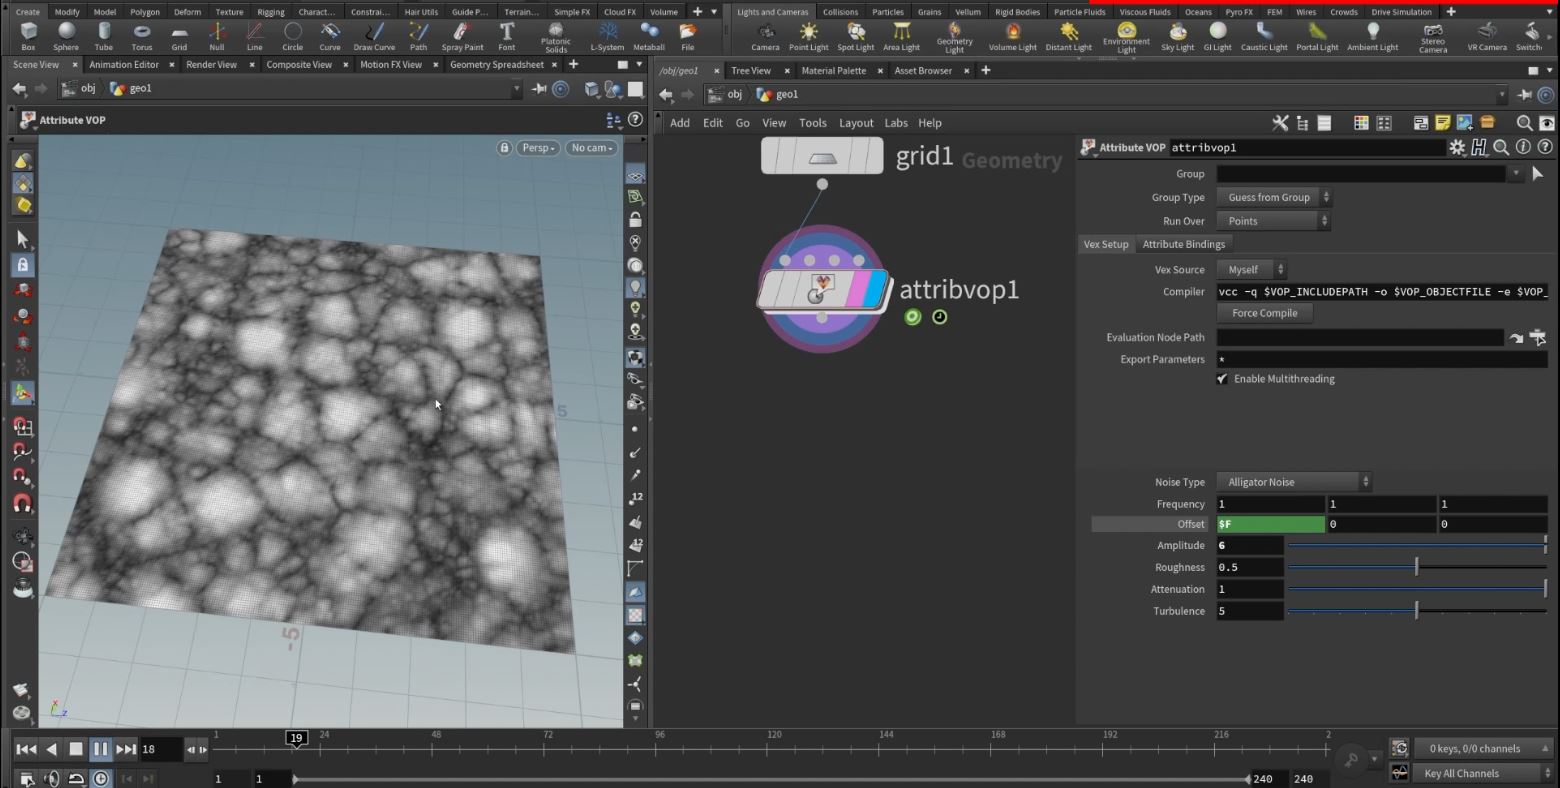Select the Grid shelf tool

coord(179,37)
